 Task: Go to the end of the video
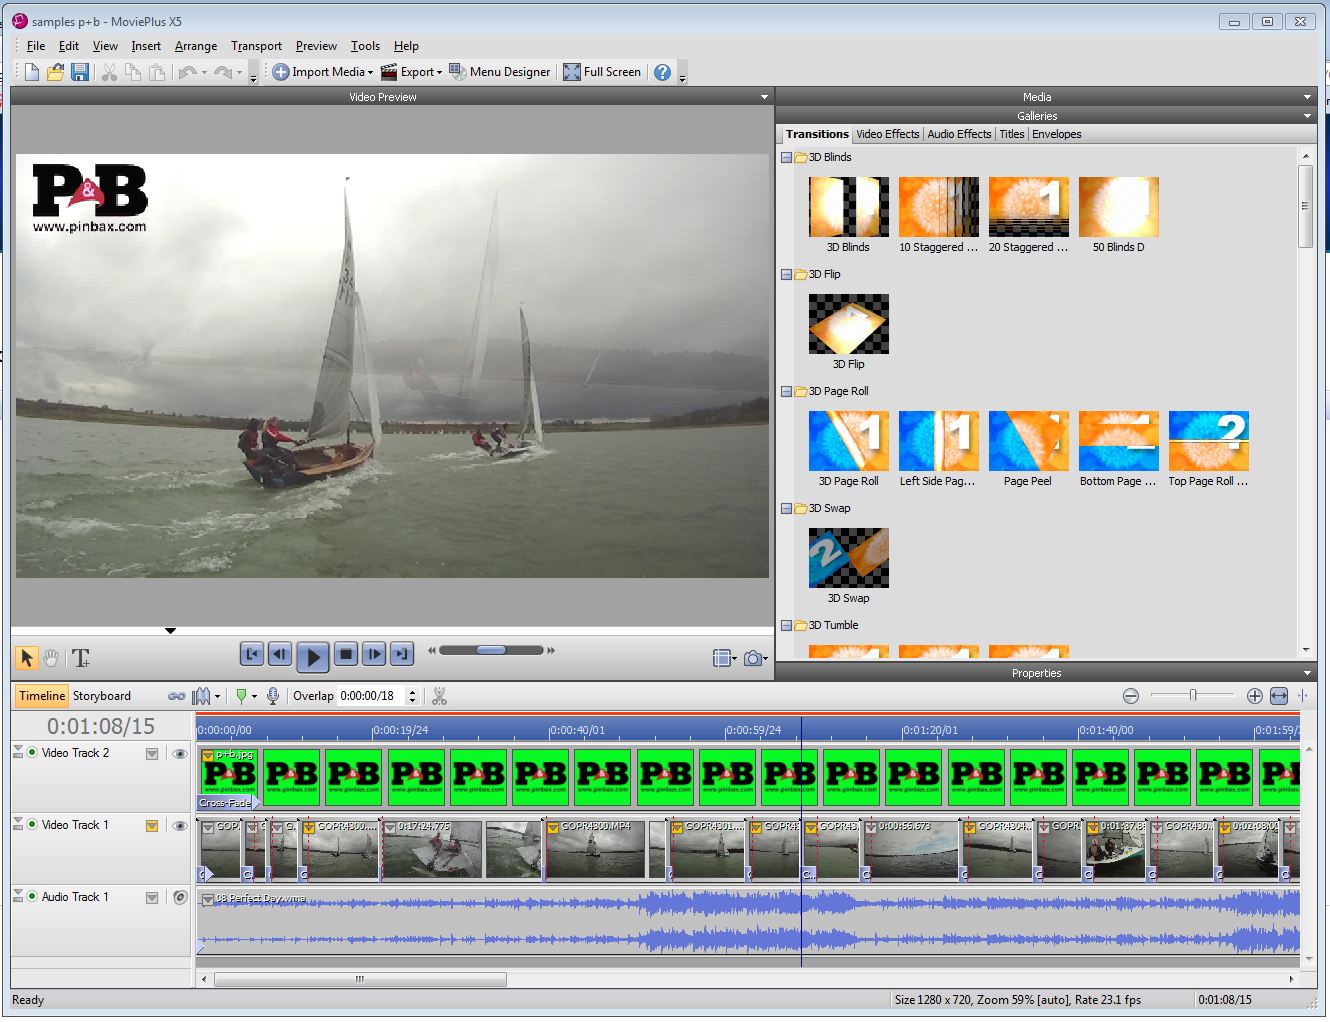[x=402, y=654]
